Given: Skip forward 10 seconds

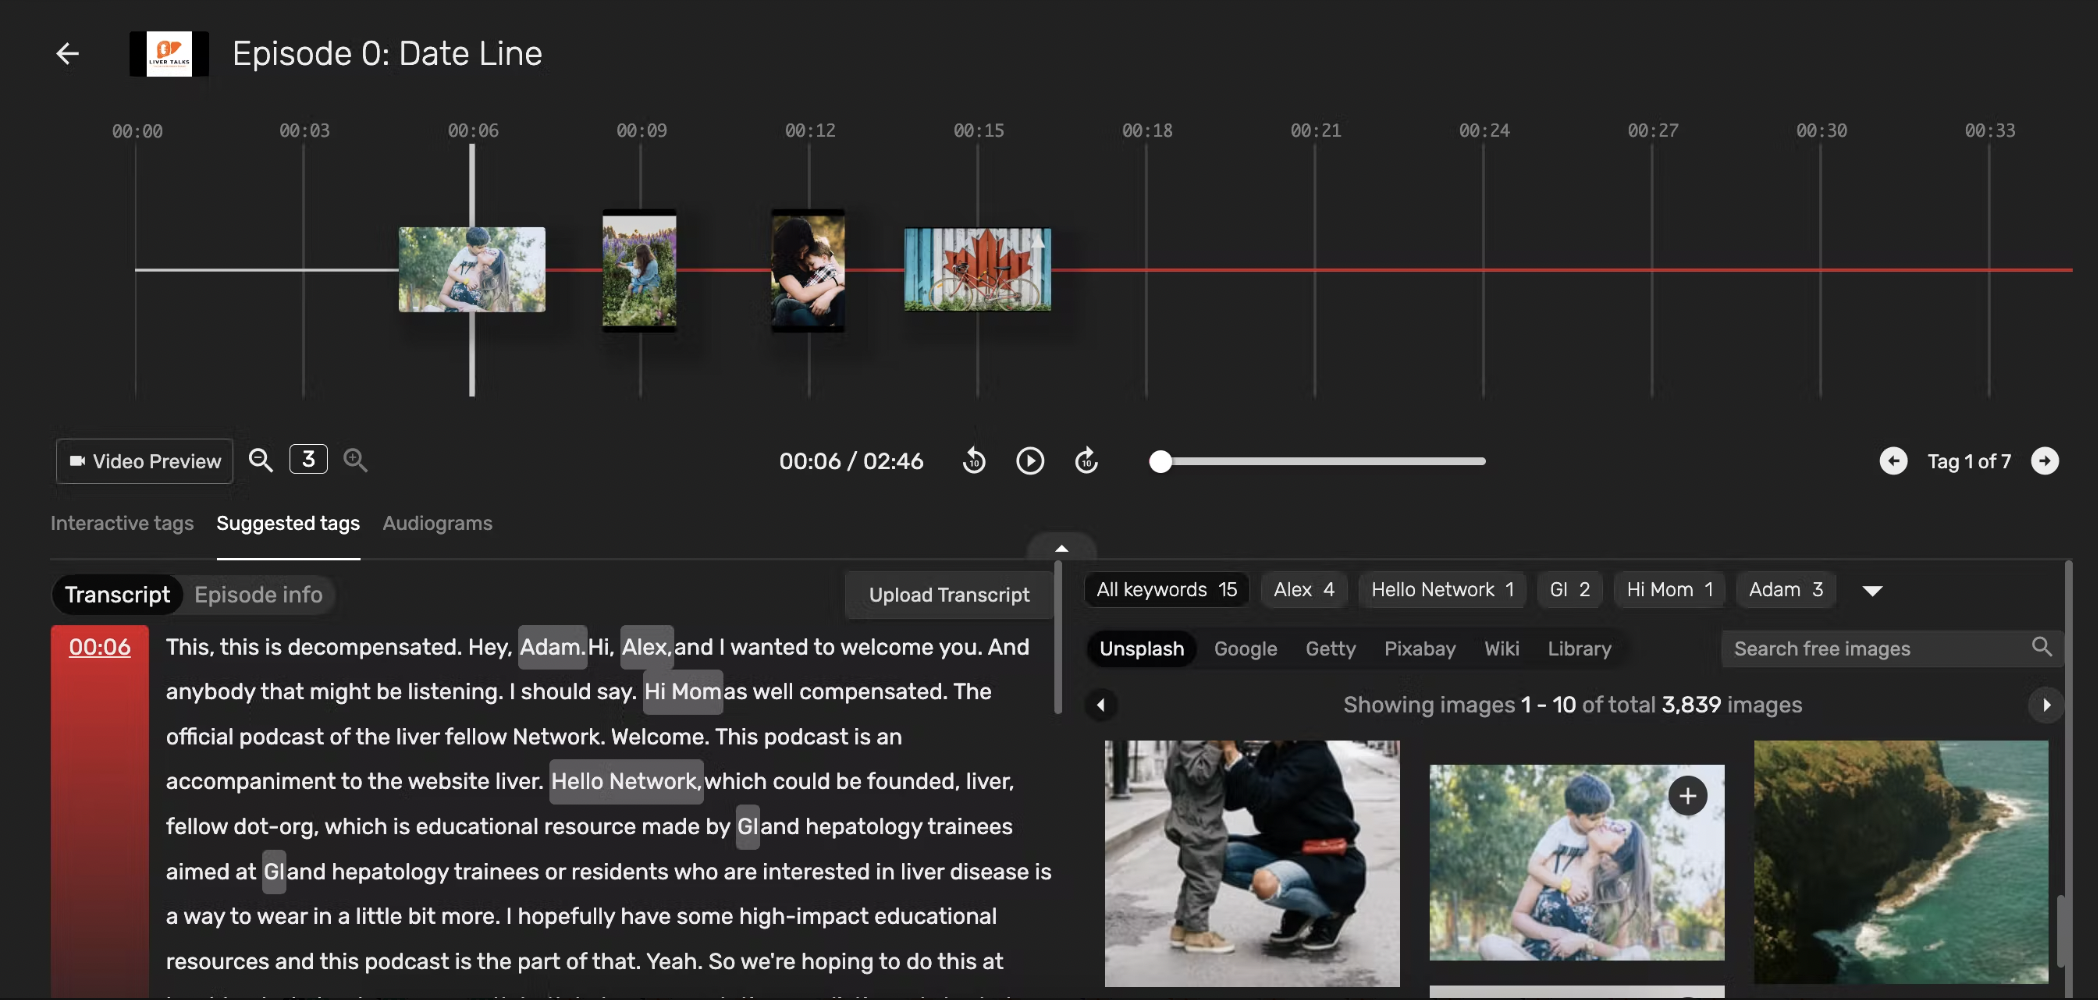Looking at the screenshot, I should tap(1086, 461).
